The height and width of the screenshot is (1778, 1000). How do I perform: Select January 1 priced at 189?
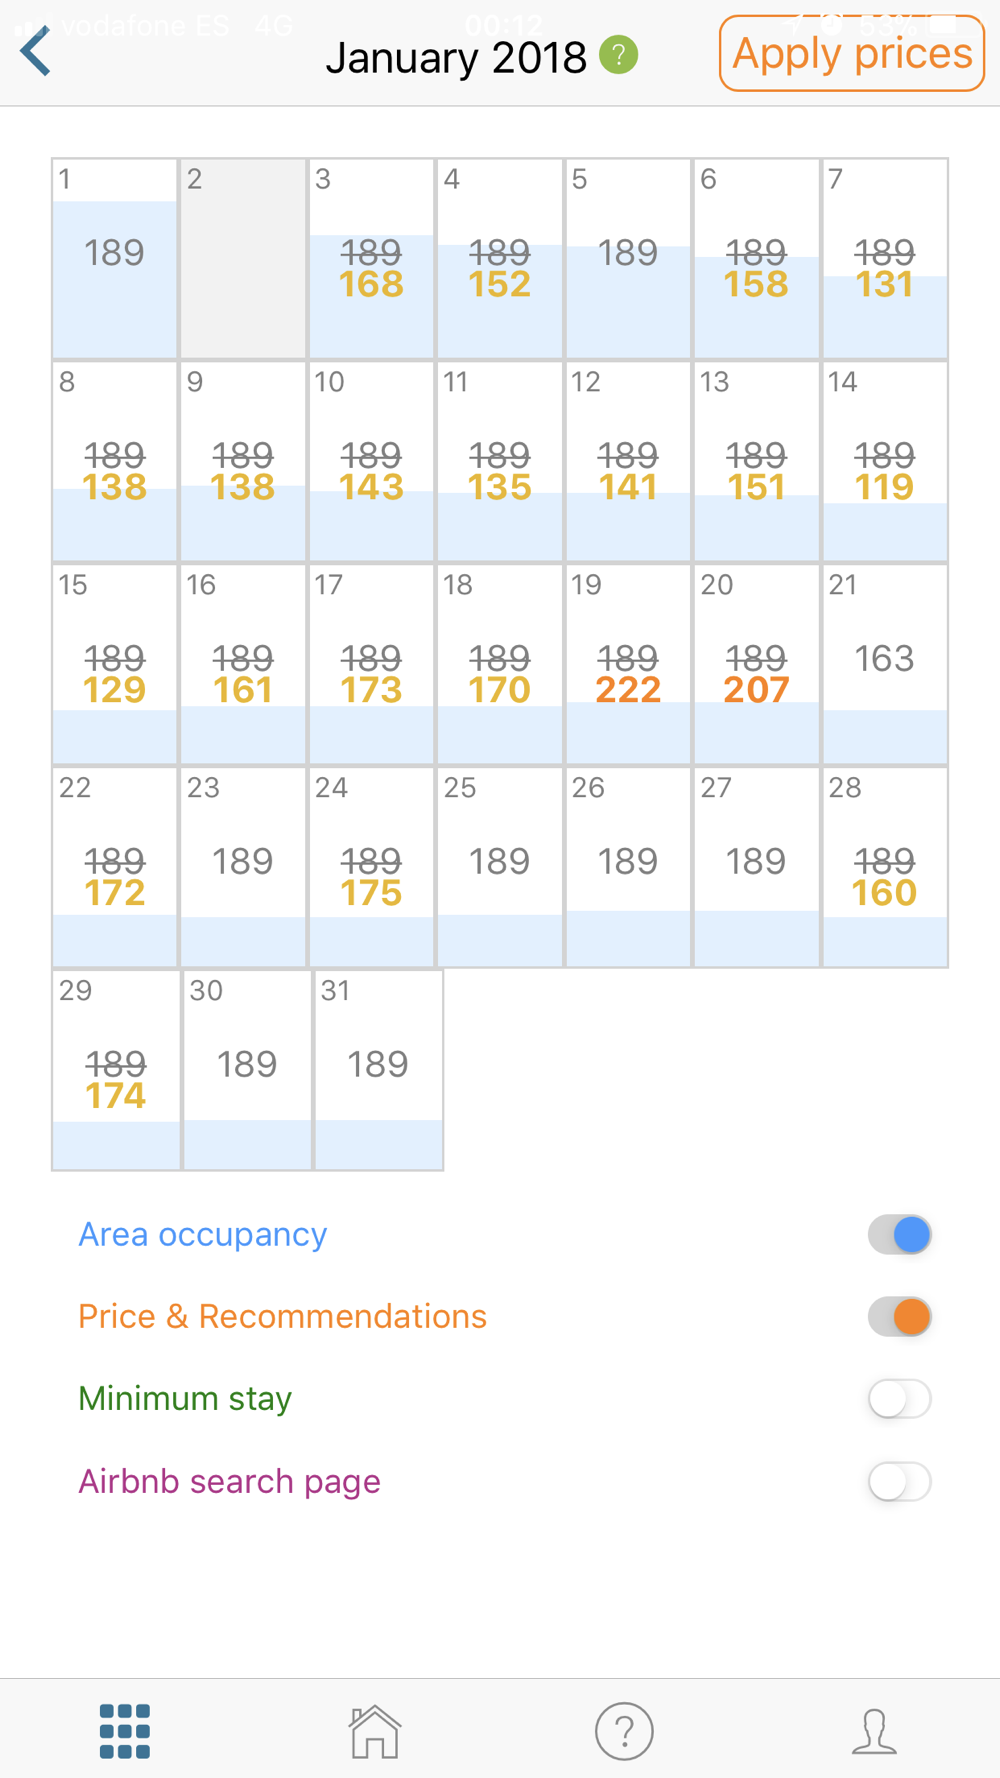coord(115,259)
